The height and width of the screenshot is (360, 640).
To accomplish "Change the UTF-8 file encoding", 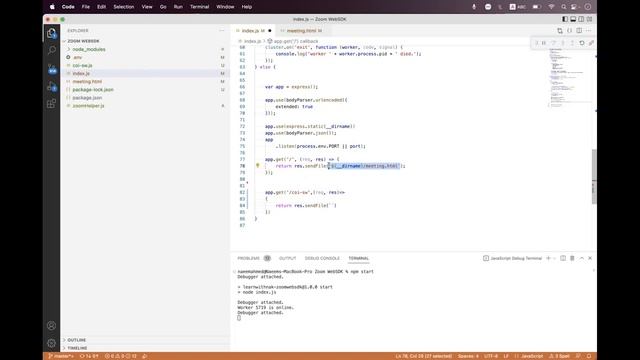I will coord(491,356).
